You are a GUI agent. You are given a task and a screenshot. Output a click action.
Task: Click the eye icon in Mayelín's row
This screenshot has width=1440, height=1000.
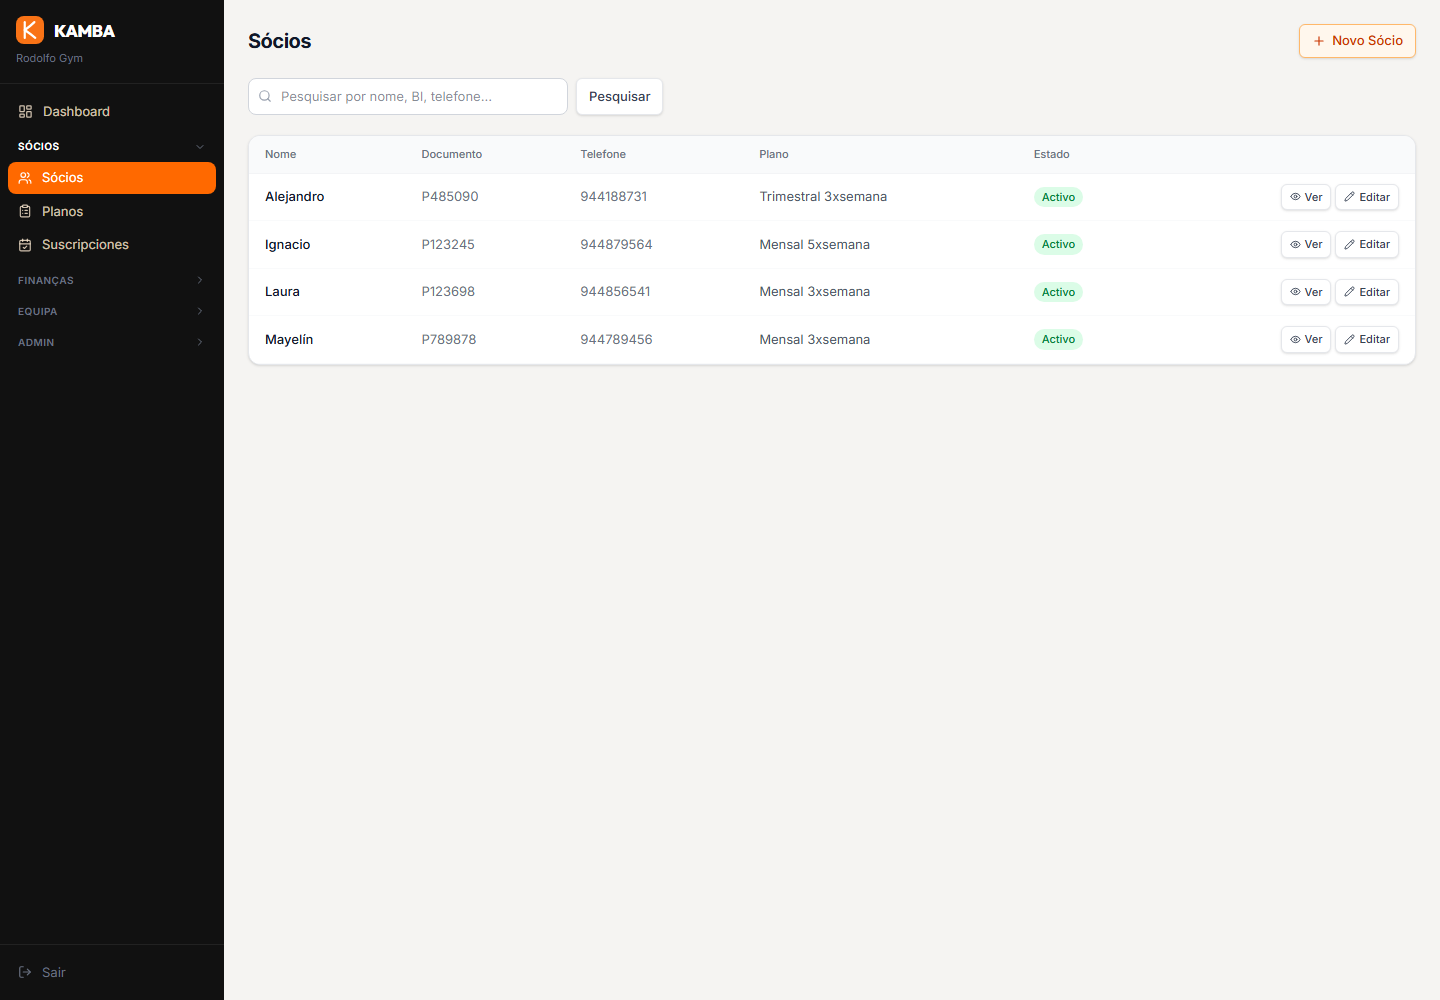(1295, 339)
